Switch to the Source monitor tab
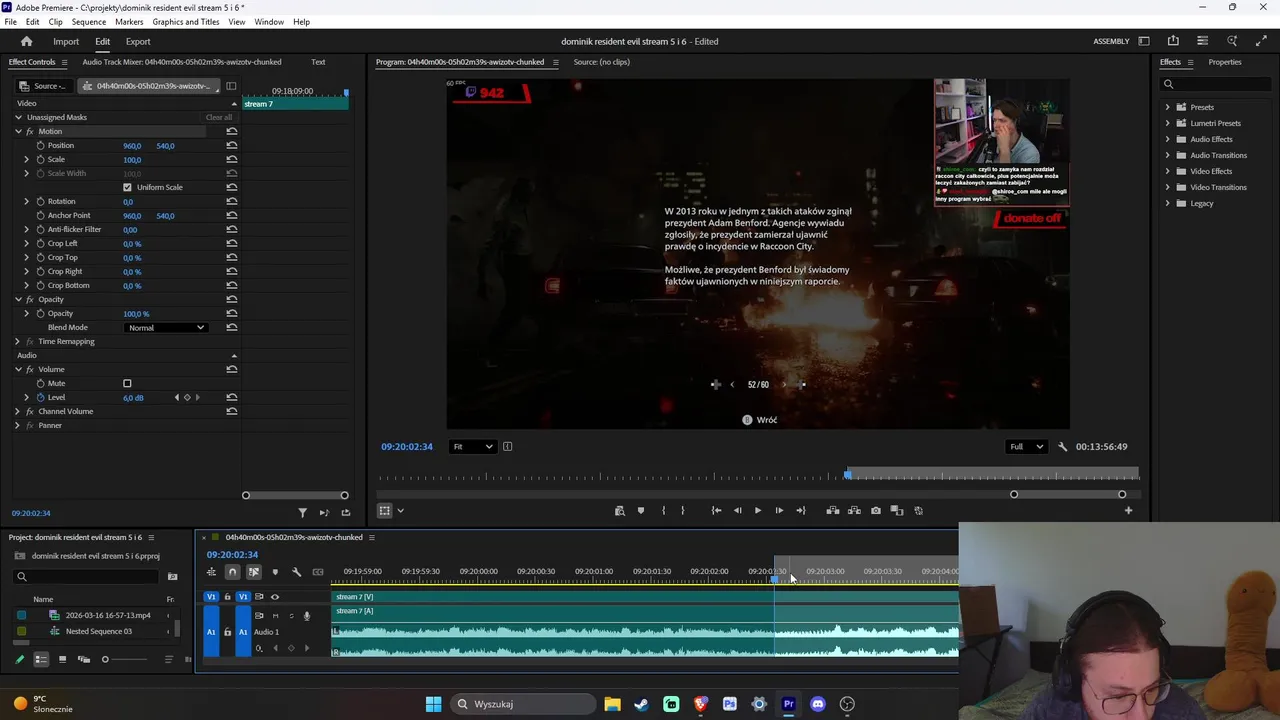 601,62
